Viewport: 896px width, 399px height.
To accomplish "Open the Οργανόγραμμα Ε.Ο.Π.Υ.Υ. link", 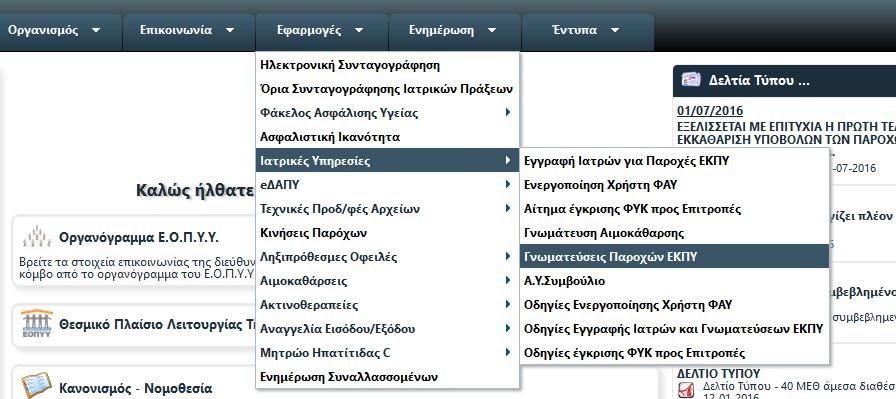I will (x=139, y=238).
